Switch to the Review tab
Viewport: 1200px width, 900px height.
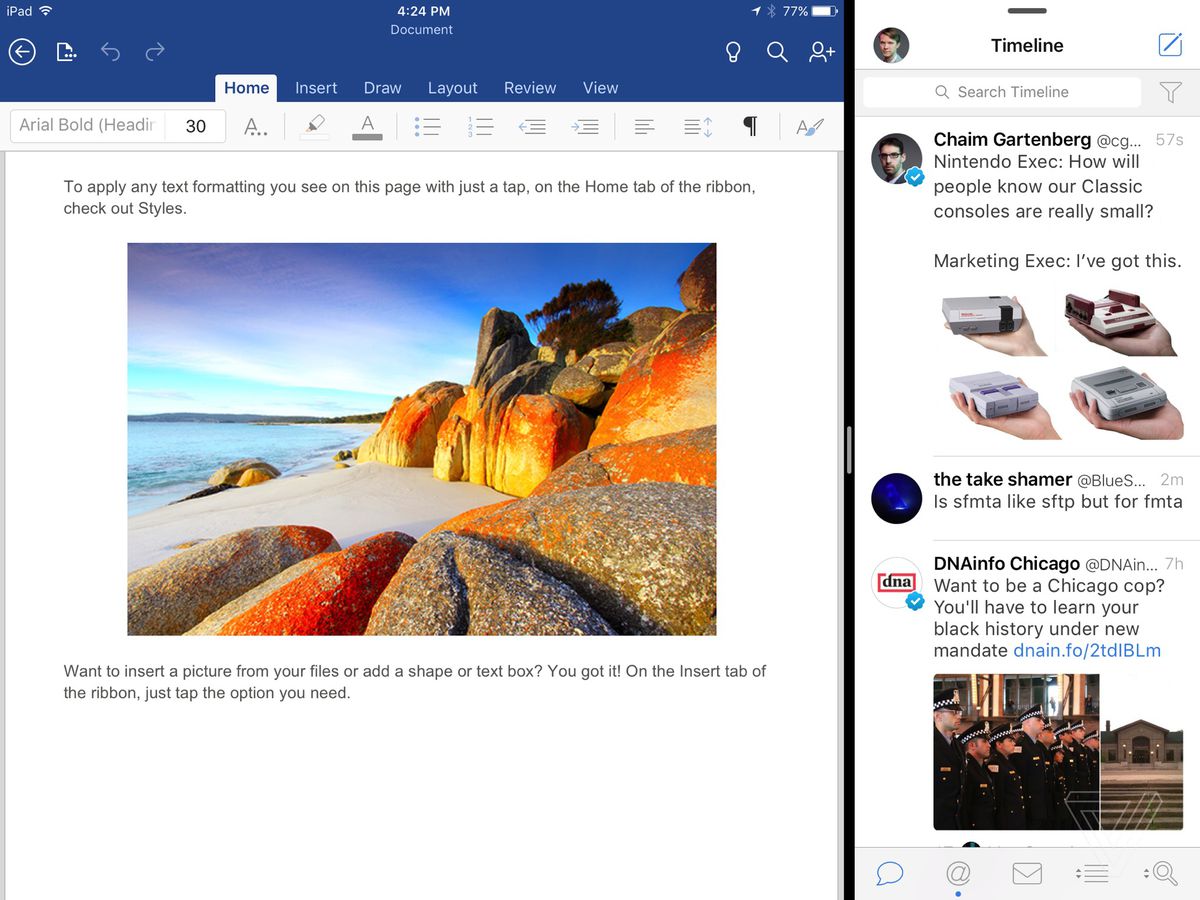[x=529, y=88]
